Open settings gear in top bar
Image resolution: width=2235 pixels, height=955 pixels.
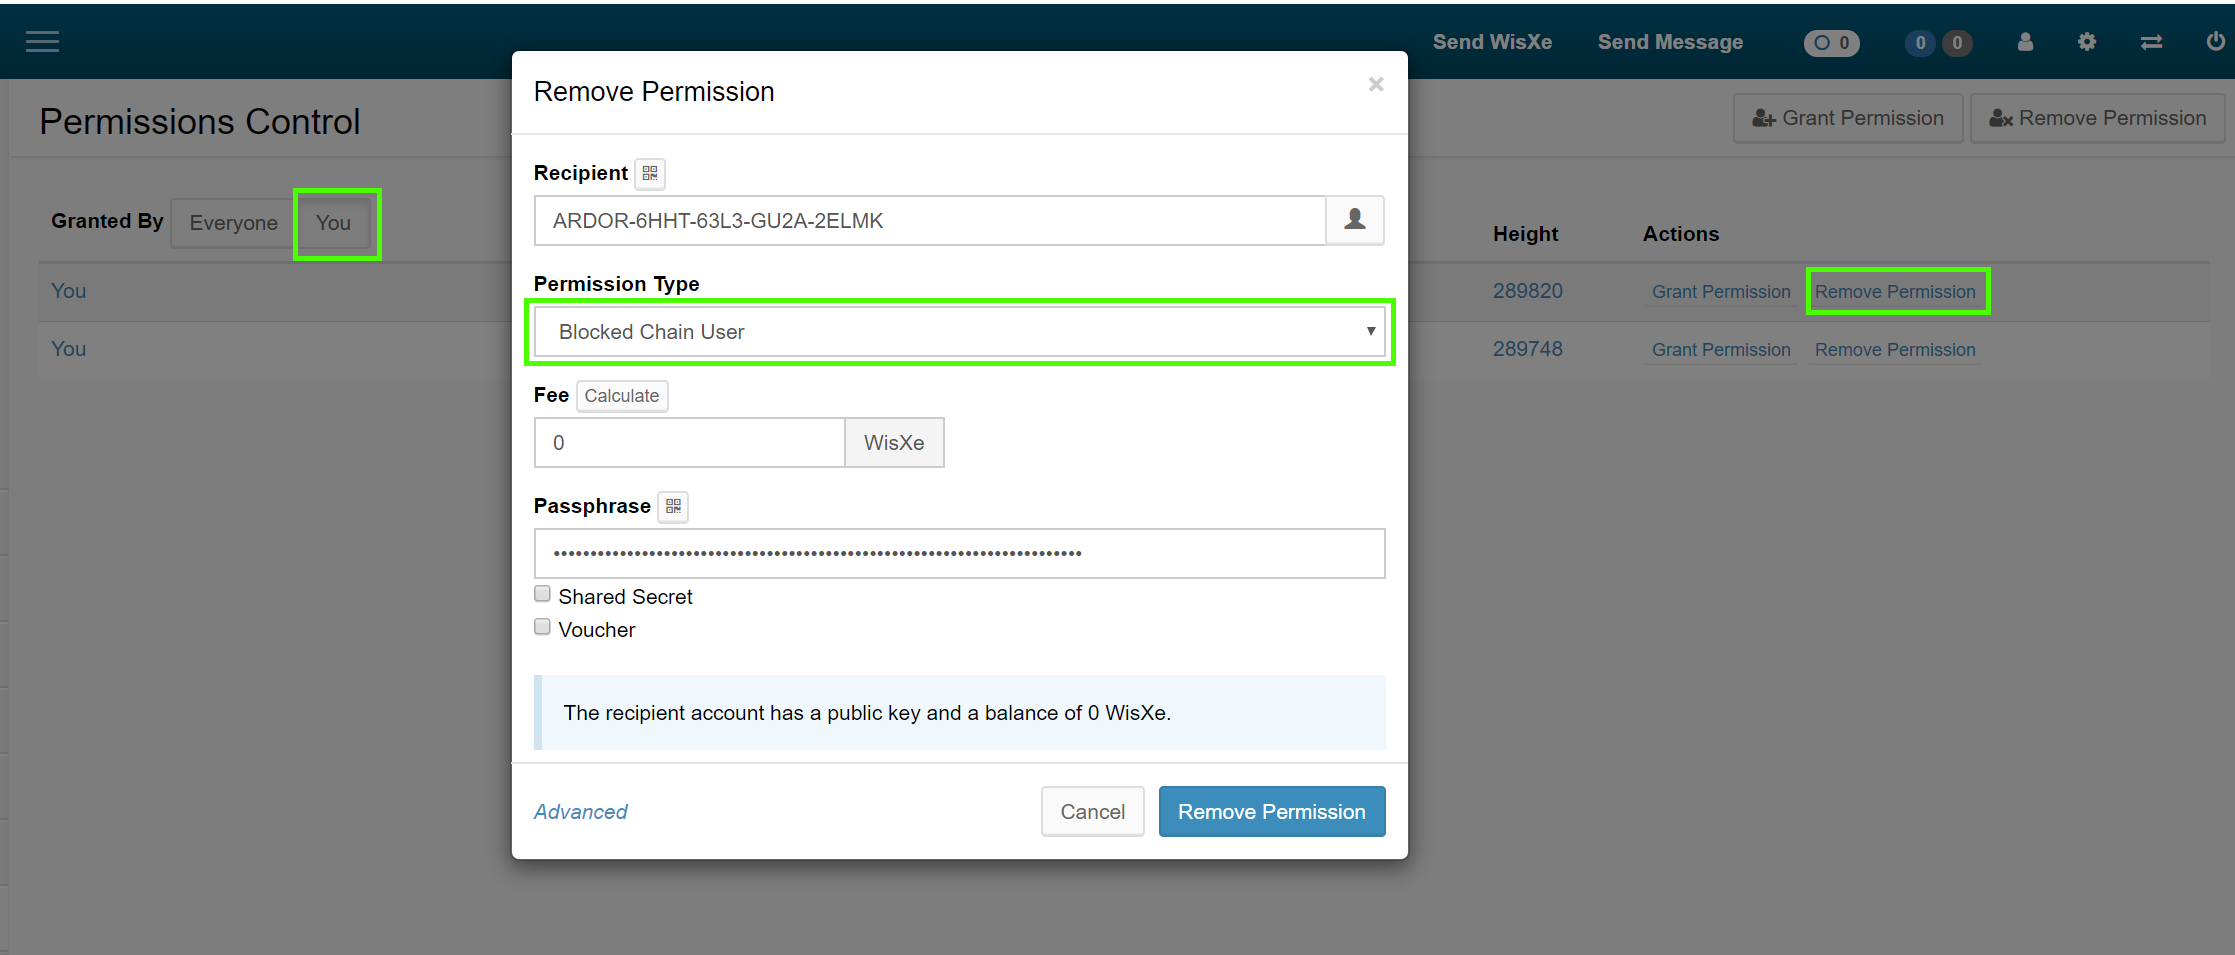[x=2087, y=42]
